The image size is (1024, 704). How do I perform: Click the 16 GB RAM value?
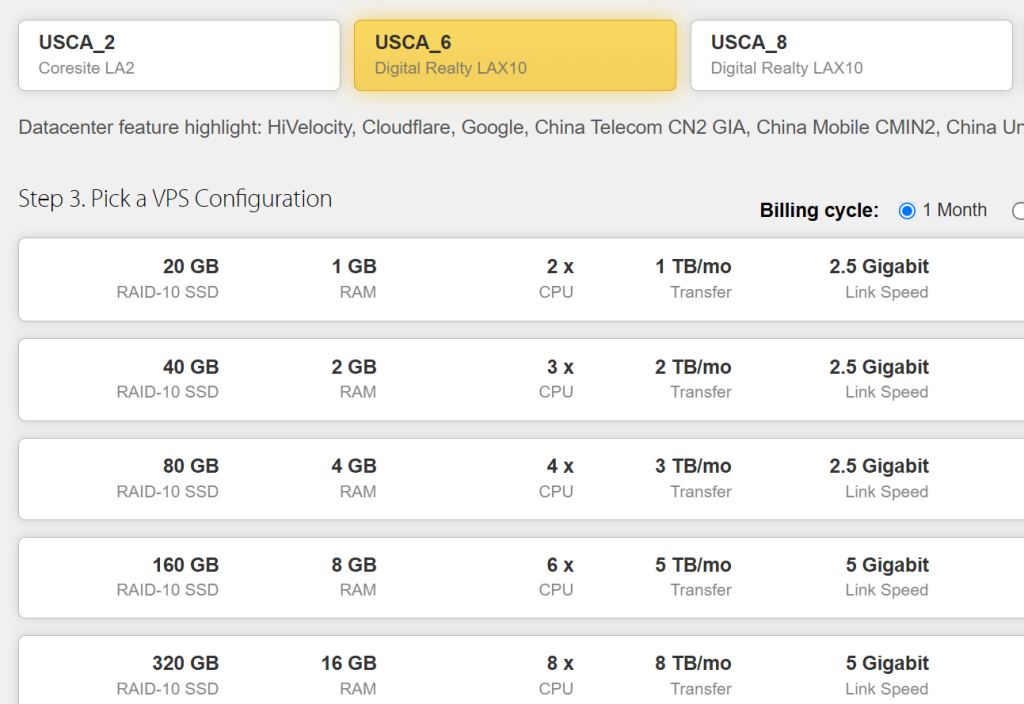(x=348, y=664)
